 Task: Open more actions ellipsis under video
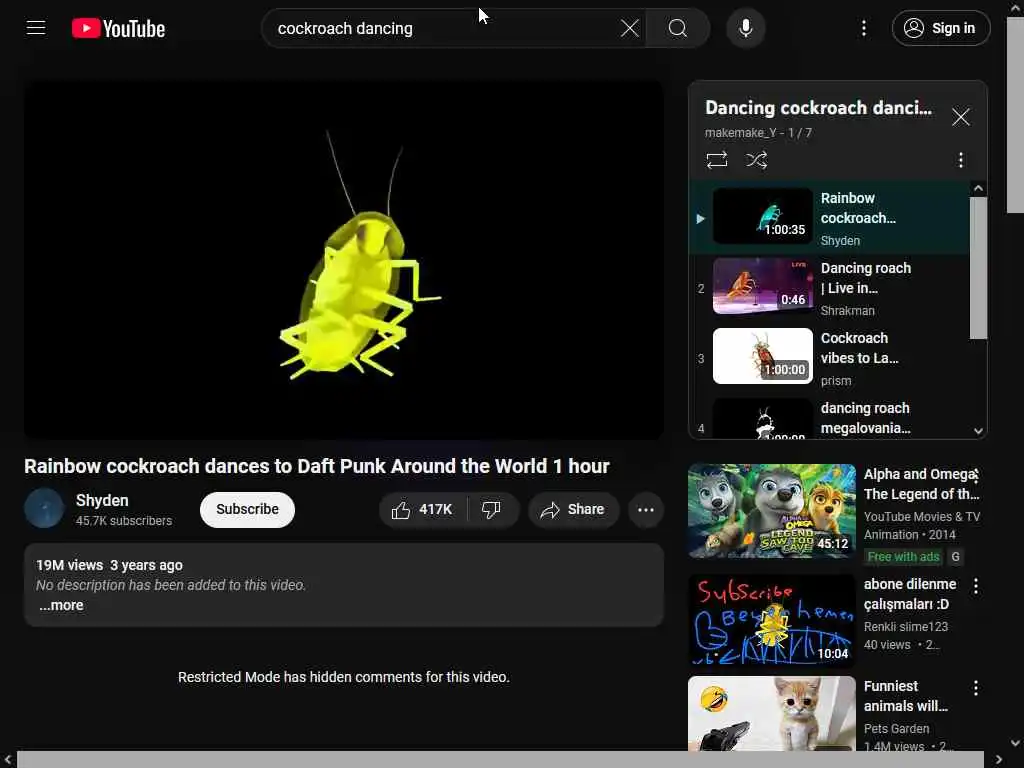coord(645,509)
